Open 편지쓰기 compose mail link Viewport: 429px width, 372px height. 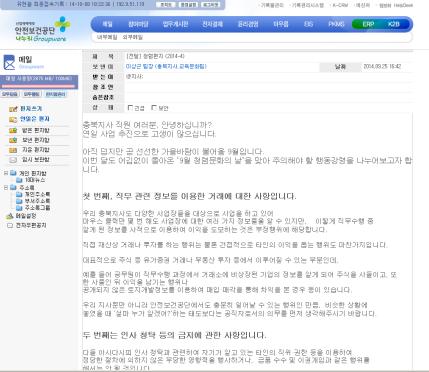[31, 109]
